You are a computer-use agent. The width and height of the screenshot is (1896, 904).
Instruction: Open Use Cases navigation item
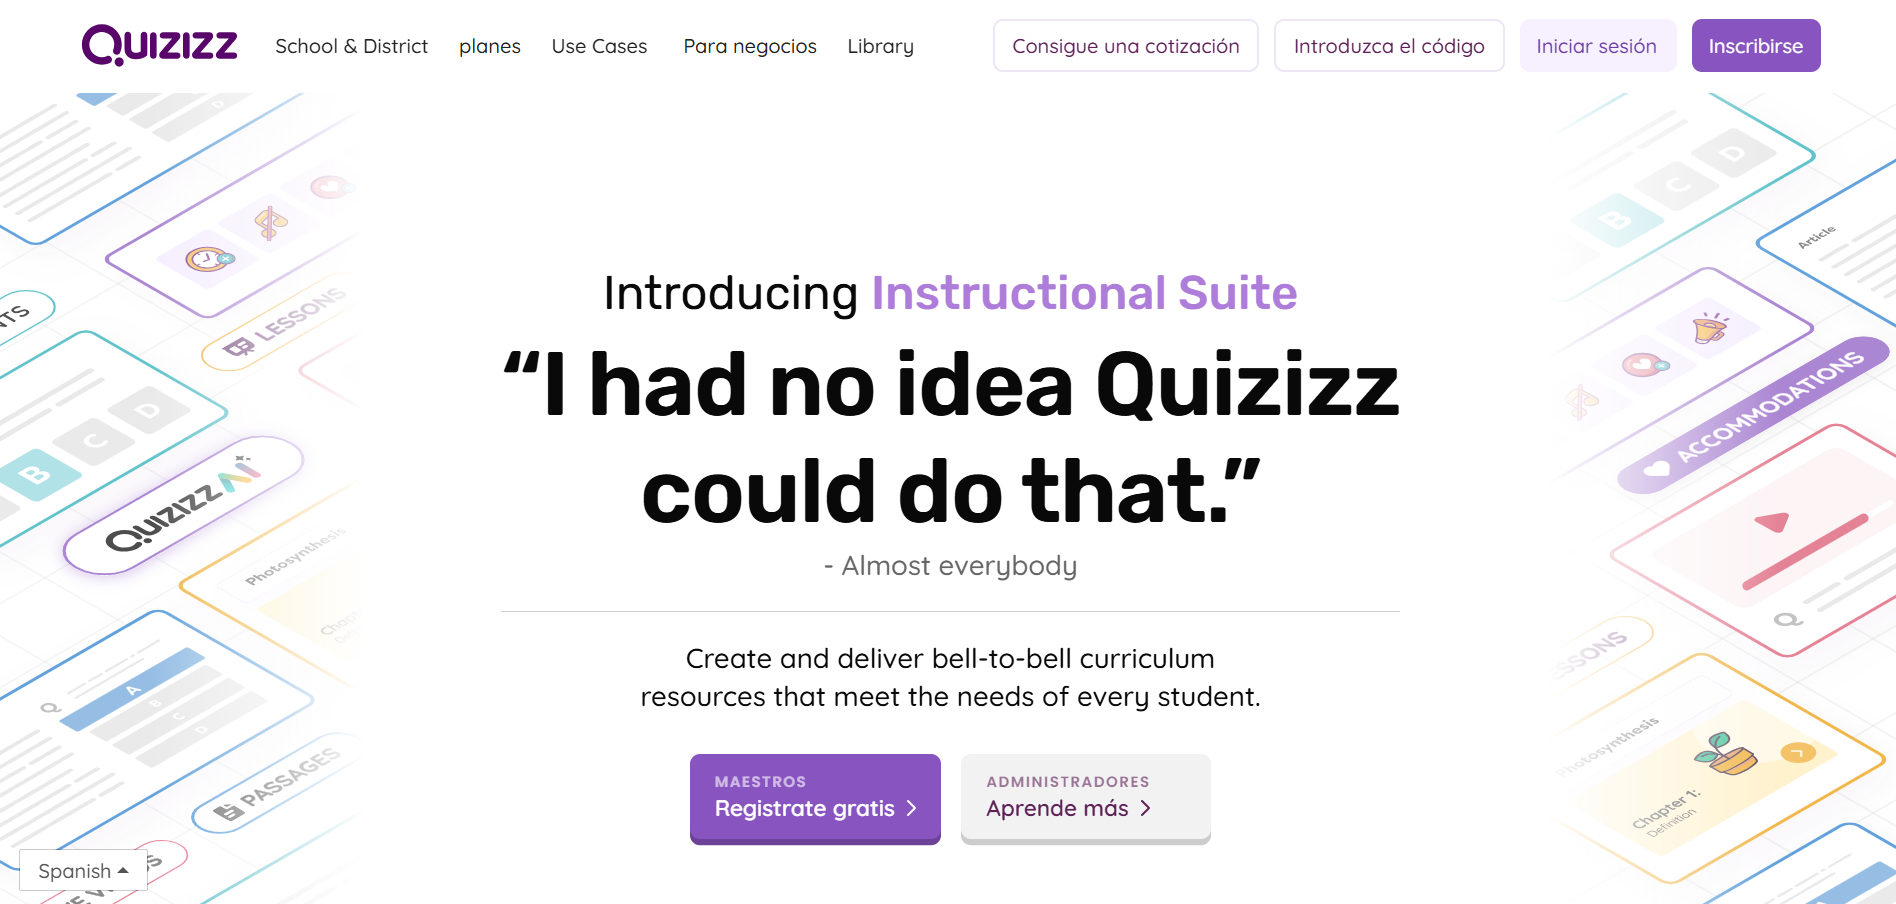pyautogui.click(x=599, y=46)
